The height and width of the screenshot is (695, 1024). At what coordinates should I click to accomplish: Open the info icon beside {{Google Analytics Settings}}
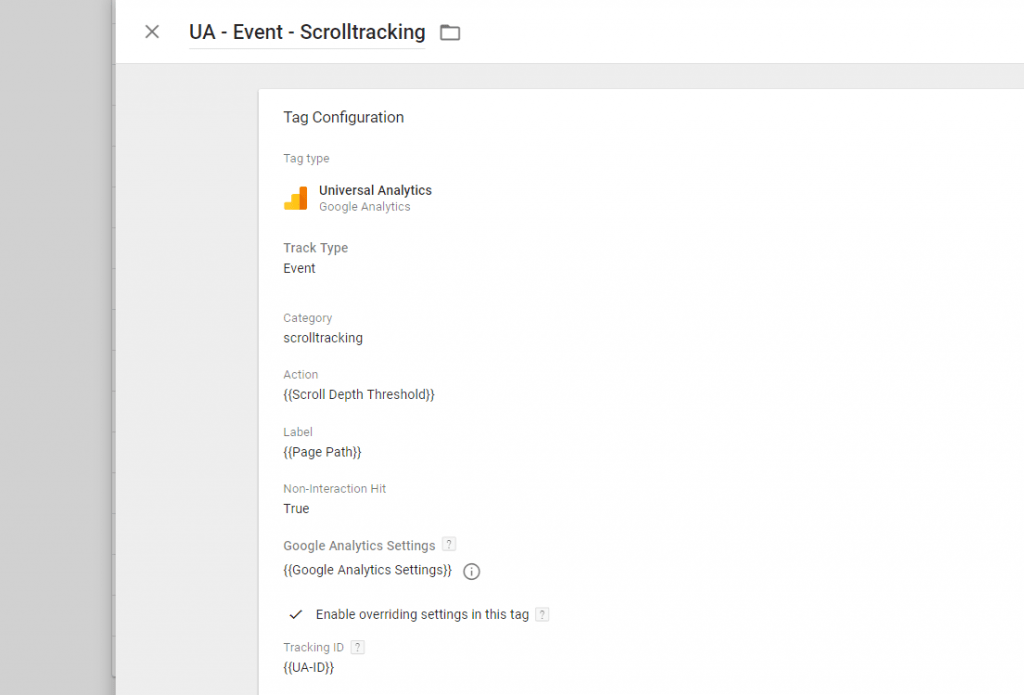coord(471,571)
